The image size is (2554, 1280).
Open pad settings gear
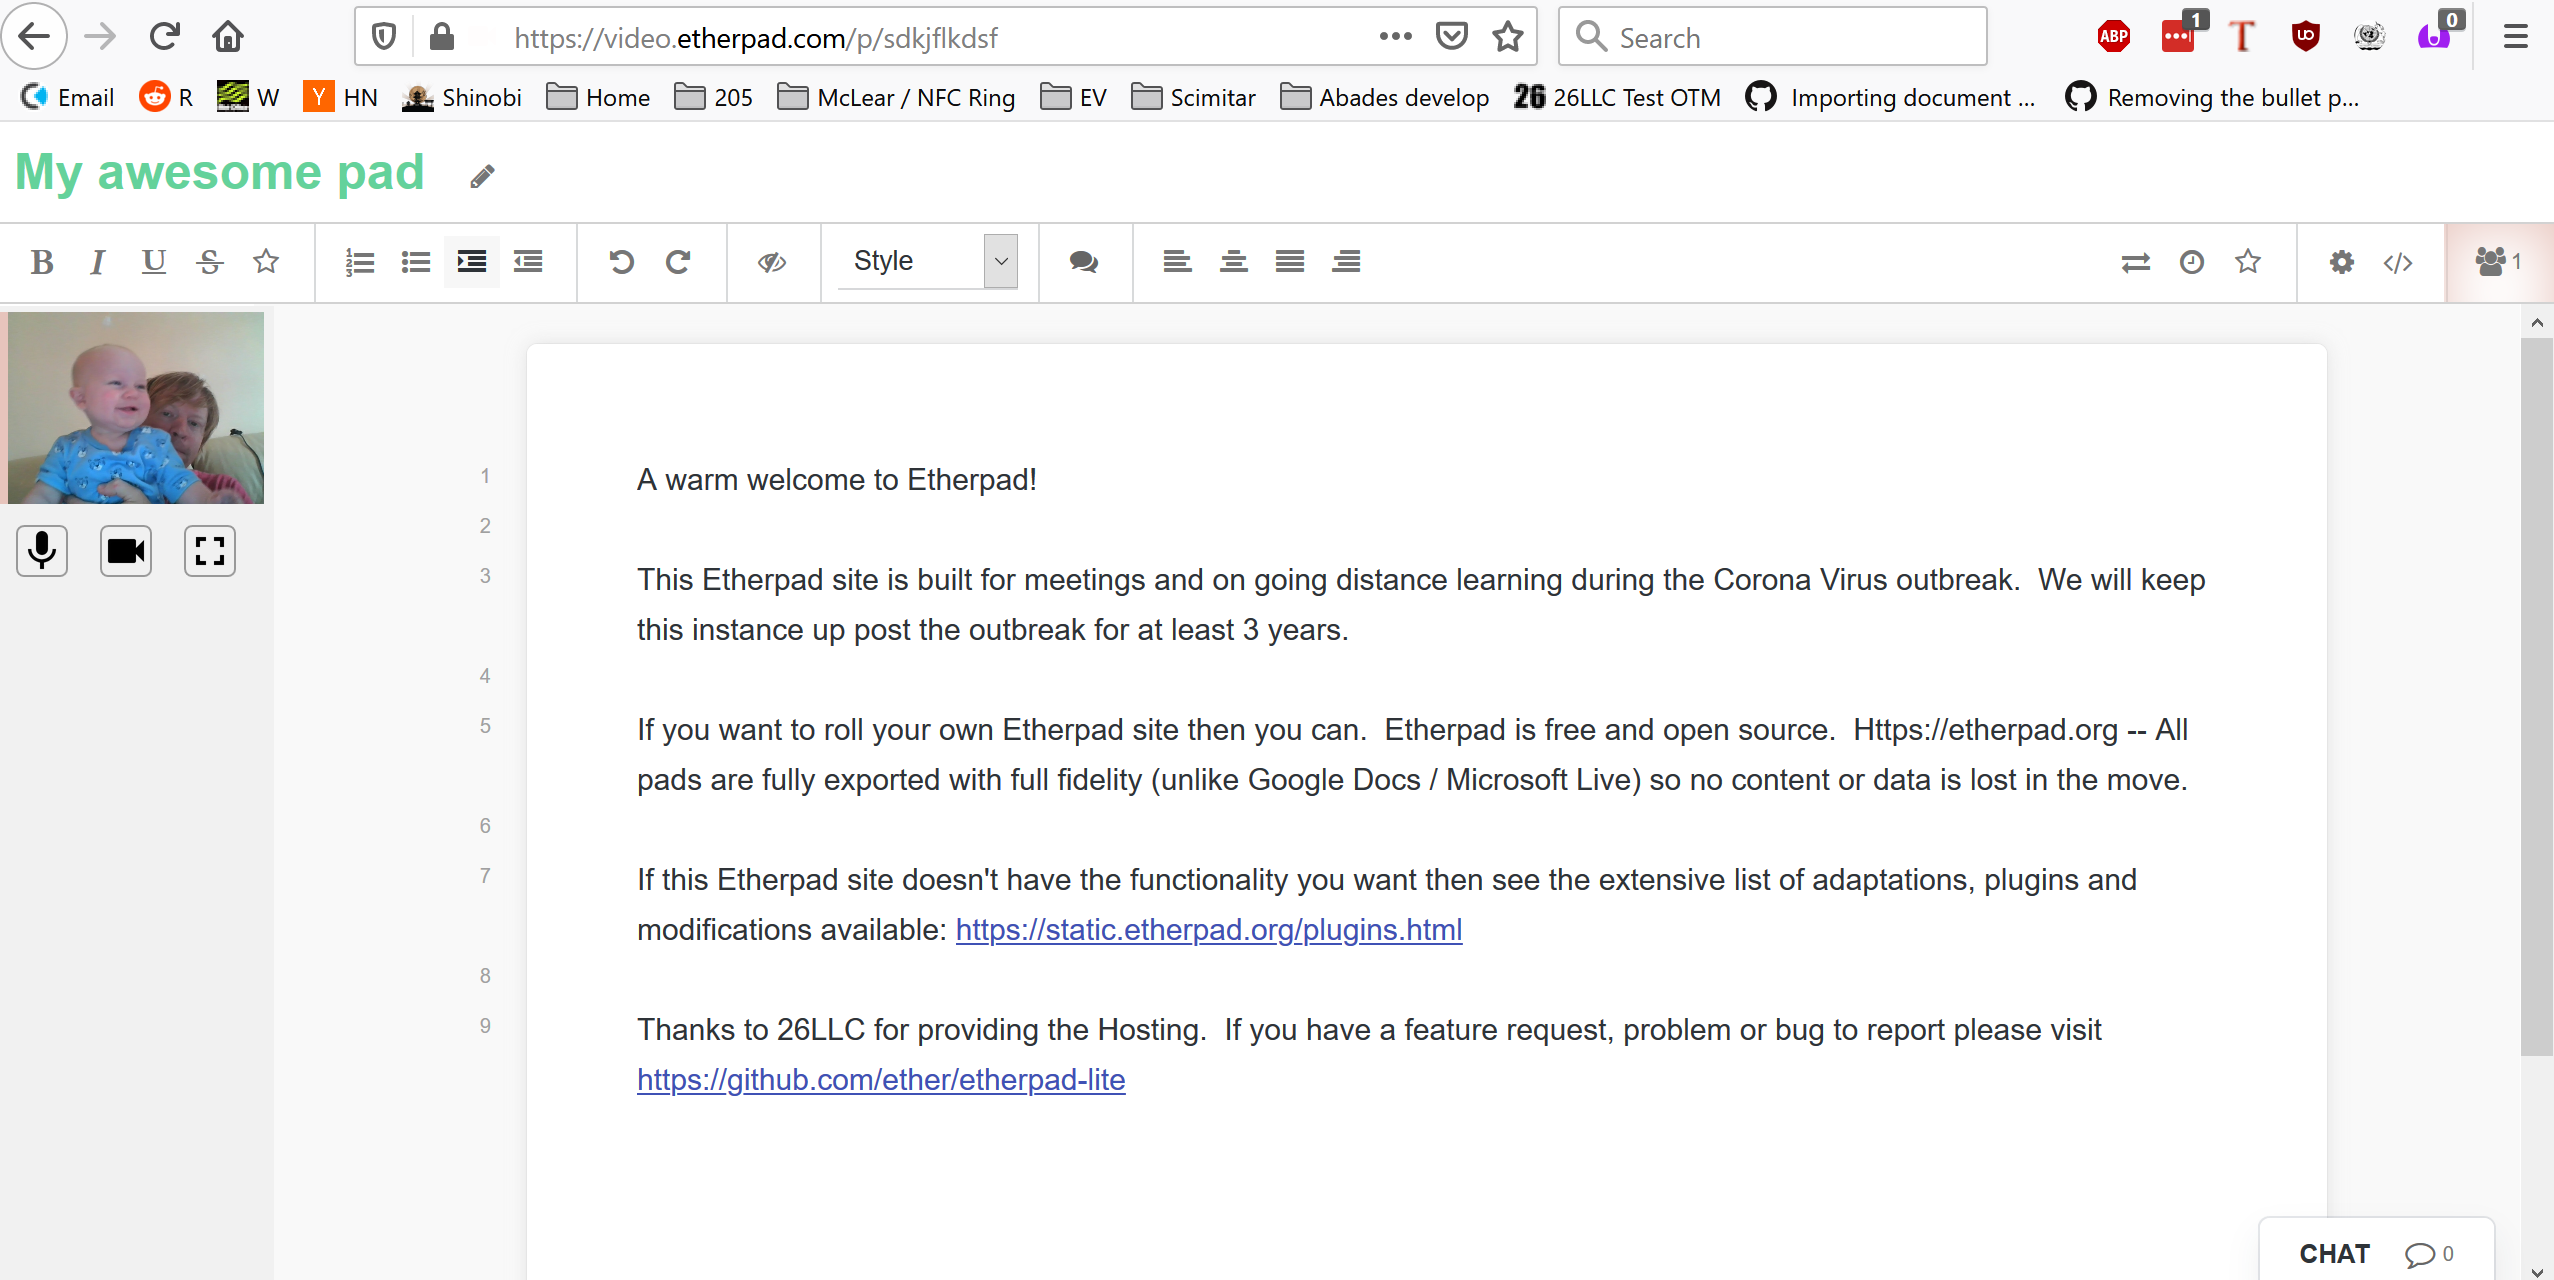pos(2341,262)
